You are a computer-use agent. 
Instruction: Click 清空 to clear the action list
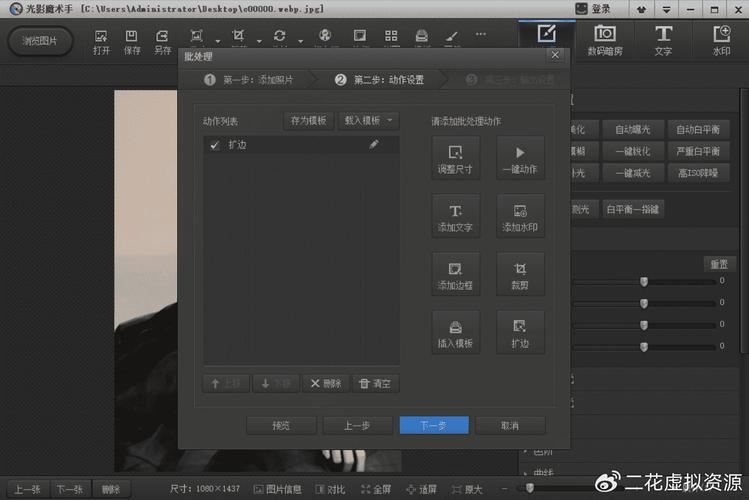375,383
